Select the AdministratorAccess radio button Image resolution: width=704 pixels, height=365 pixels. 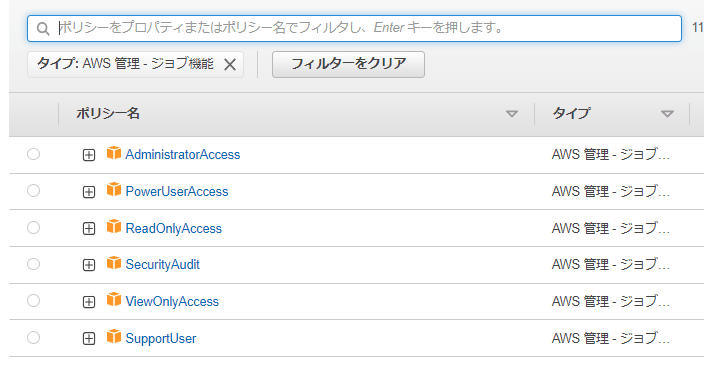33,154
